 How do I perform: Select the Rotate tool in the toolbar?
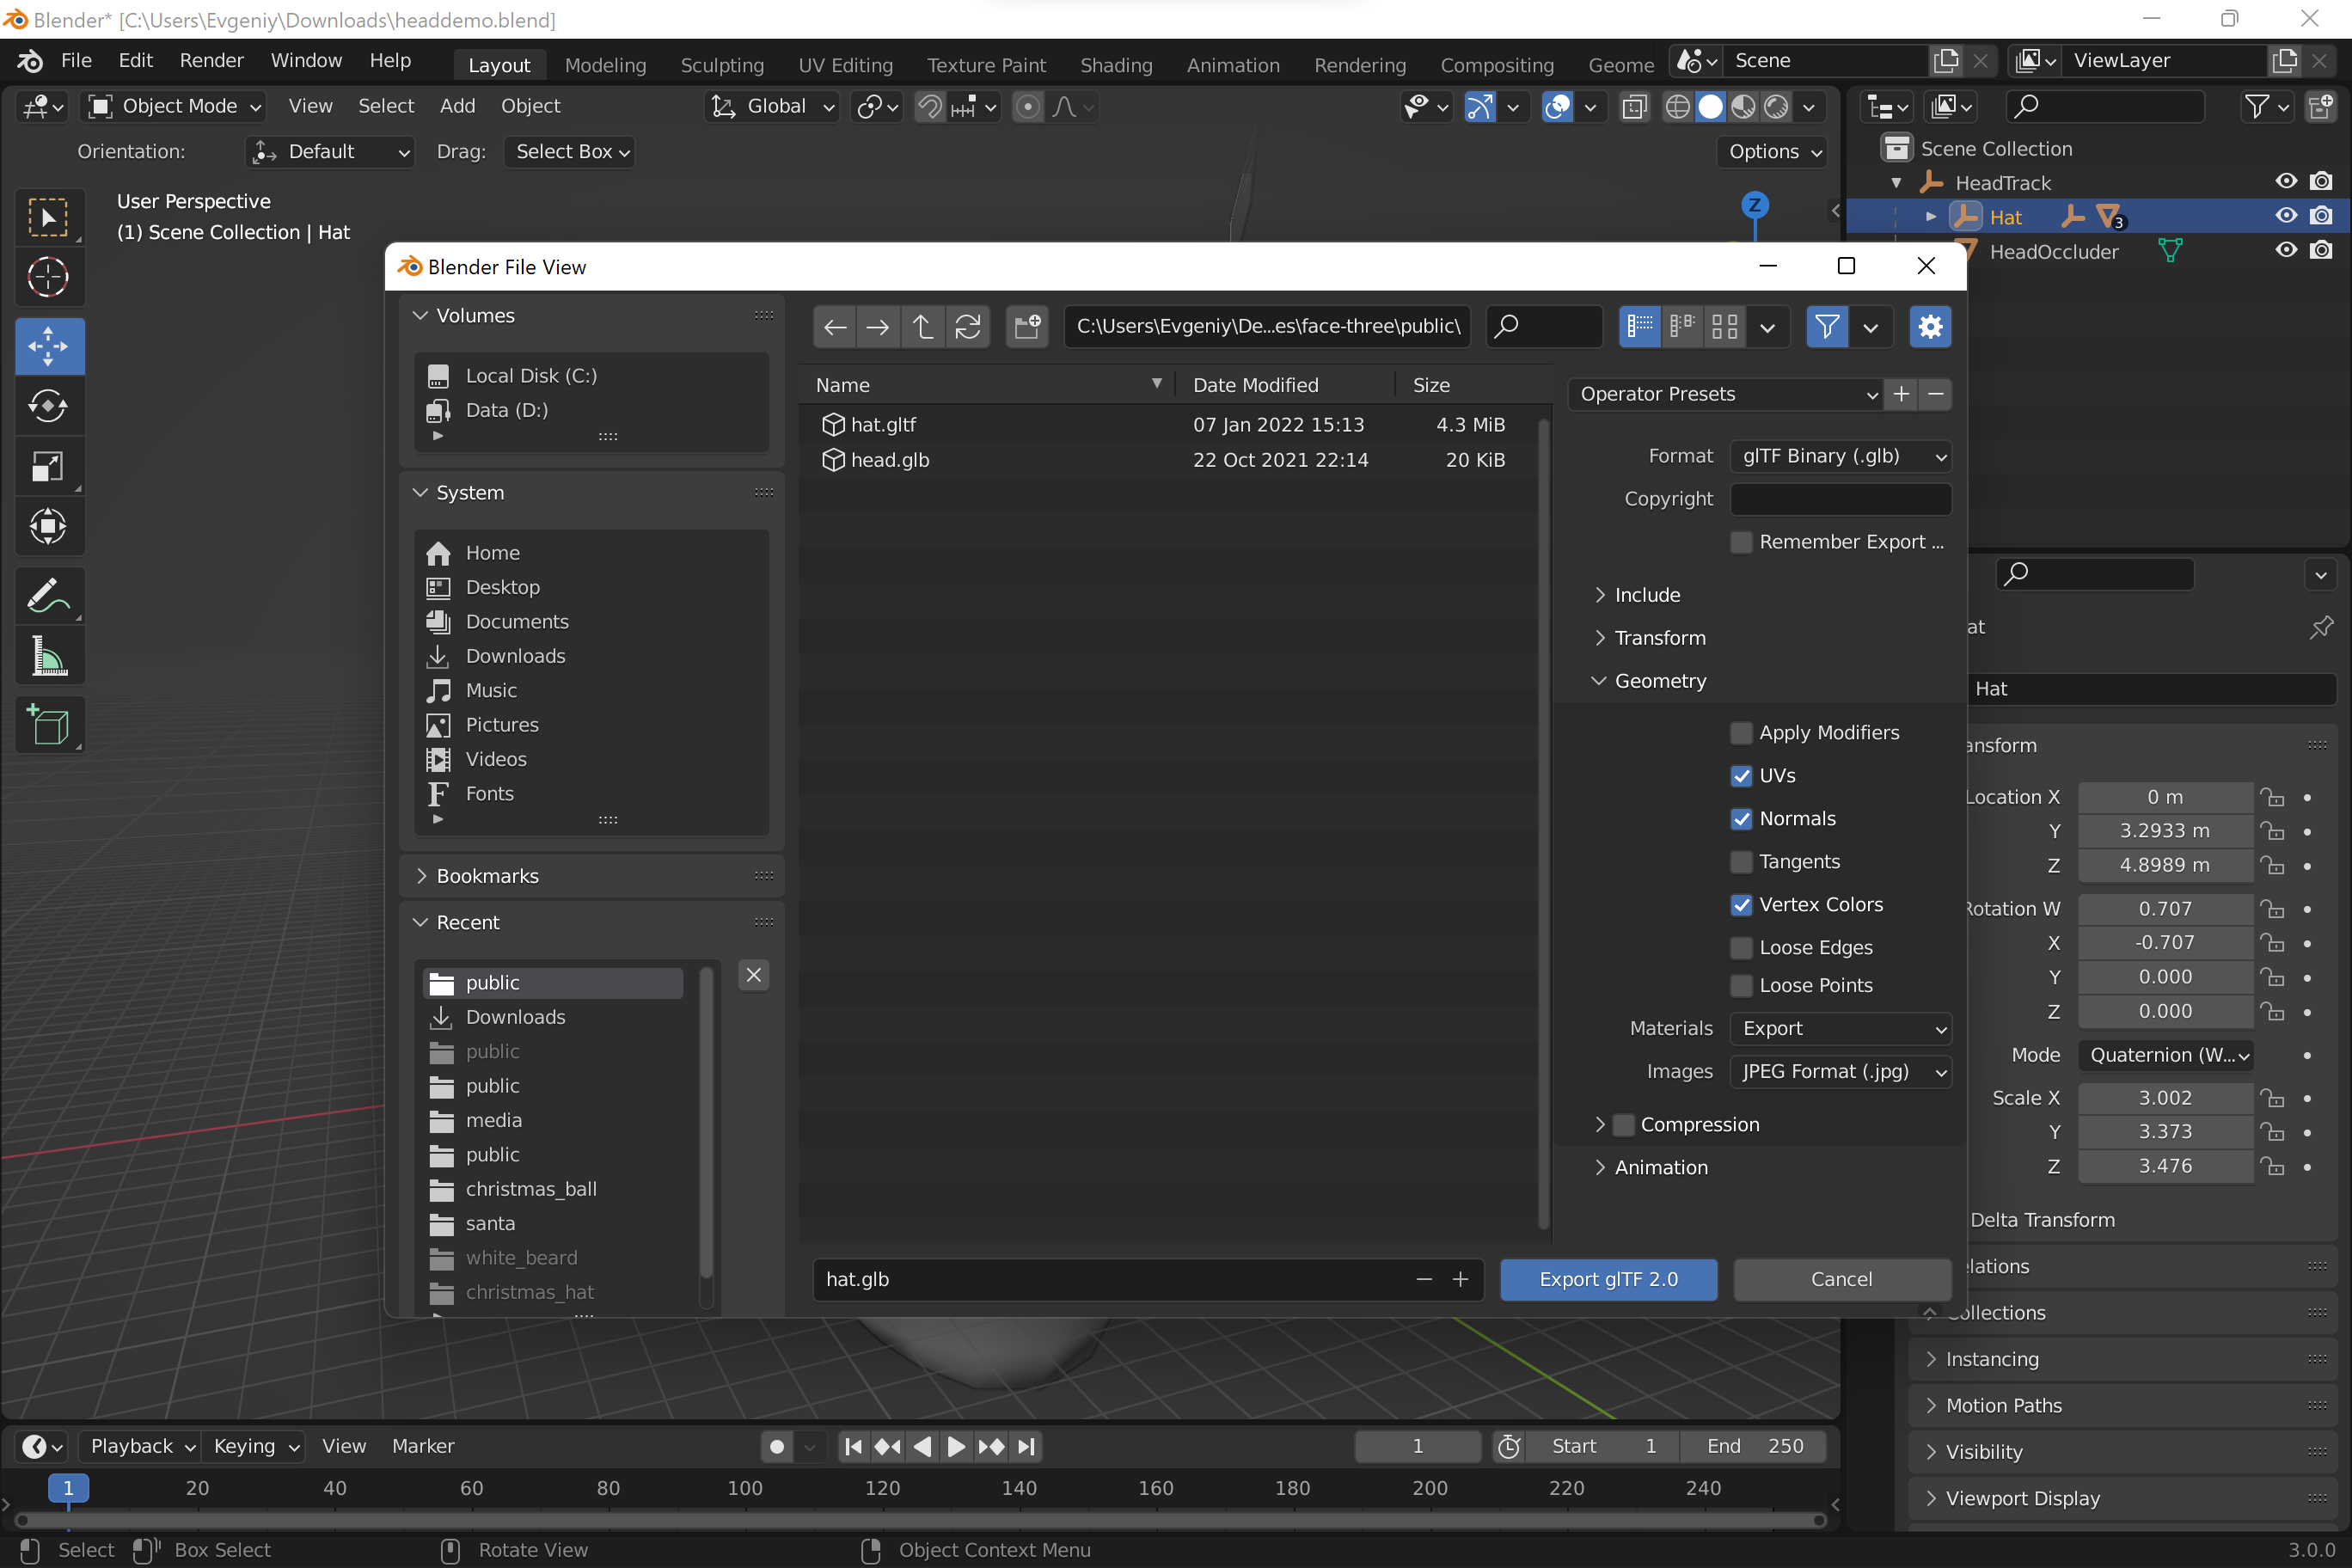pyautogui.click(x=48, y=406)
